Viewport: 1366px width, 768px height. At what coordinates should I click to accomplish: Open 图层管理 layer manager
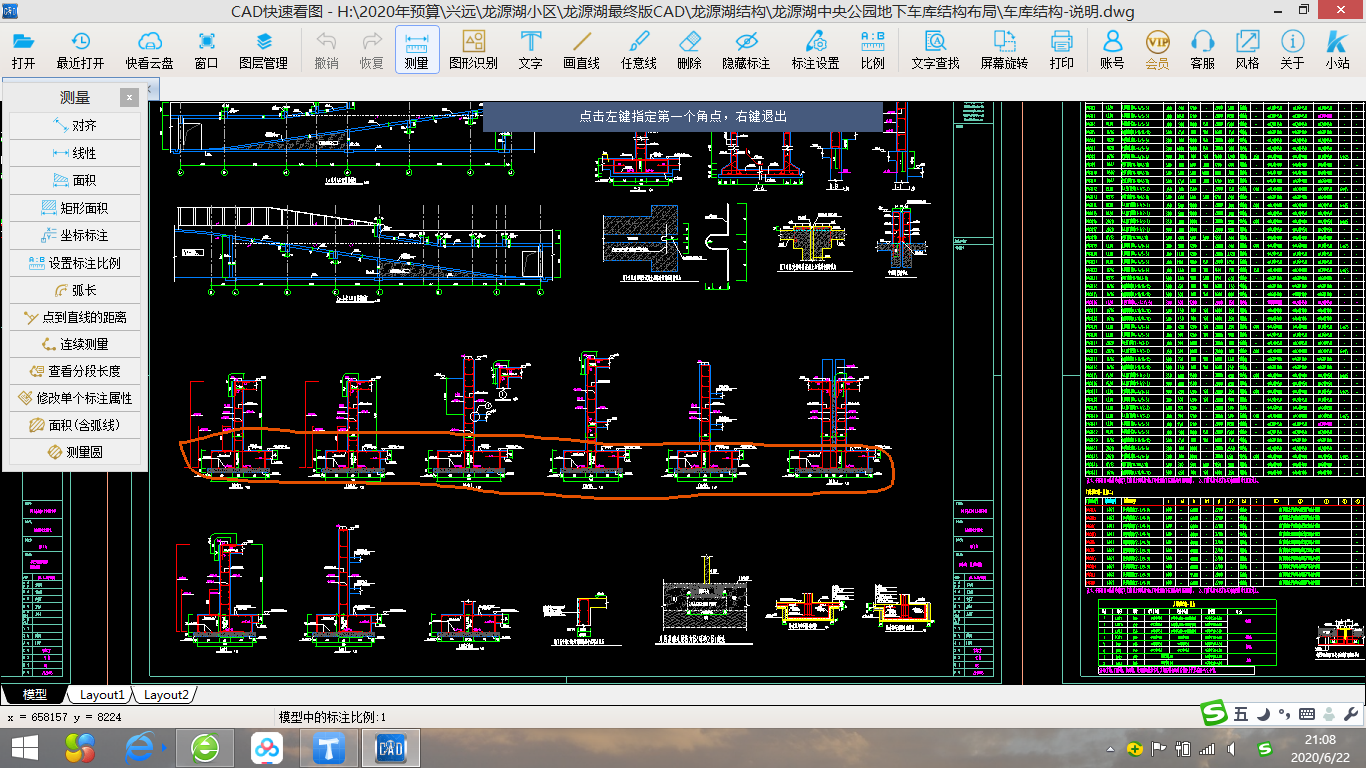pos(263,50)
